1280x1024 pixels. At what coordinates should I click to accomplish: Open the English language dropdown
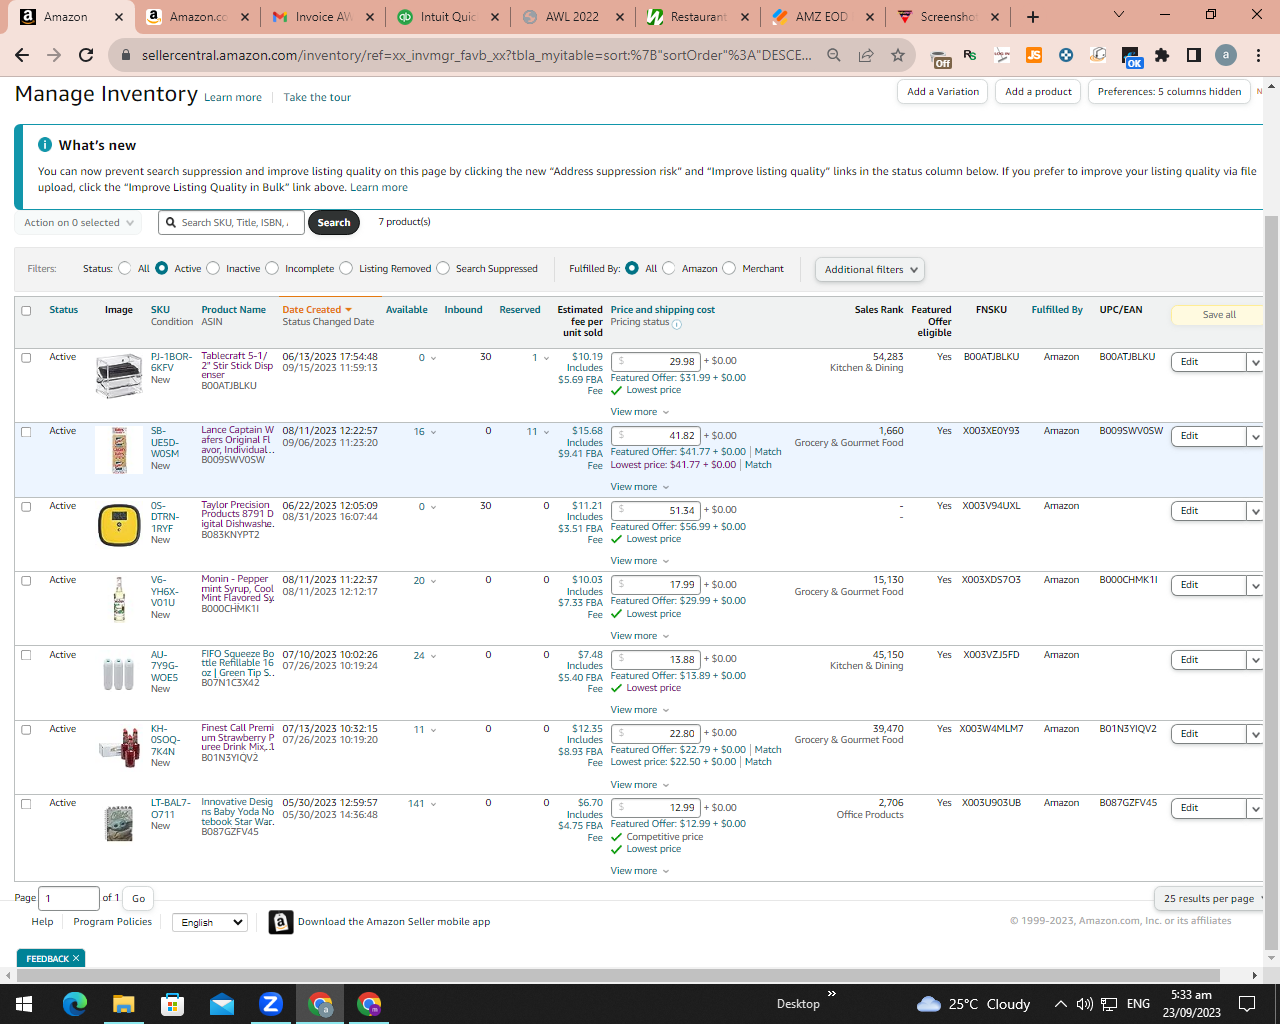click(209, 922)
